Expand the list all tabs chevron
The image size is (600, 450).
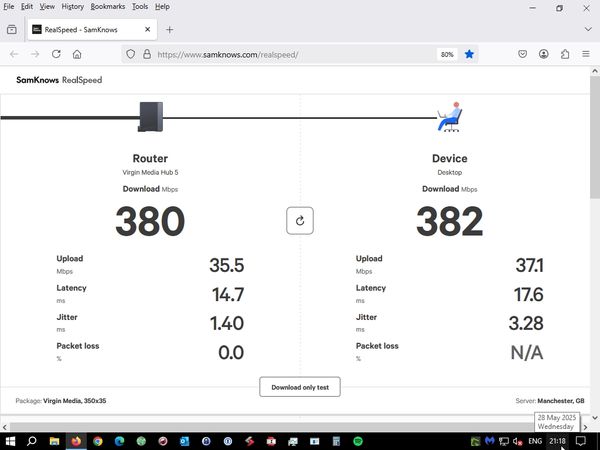(588, 29)
